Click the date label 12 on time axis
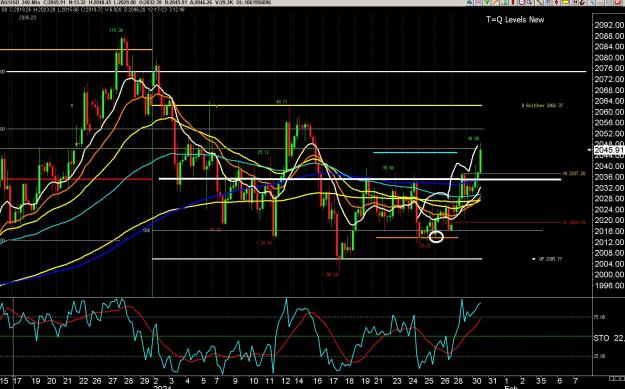Screen dimensions: 625x389 (x=286, y=381)
